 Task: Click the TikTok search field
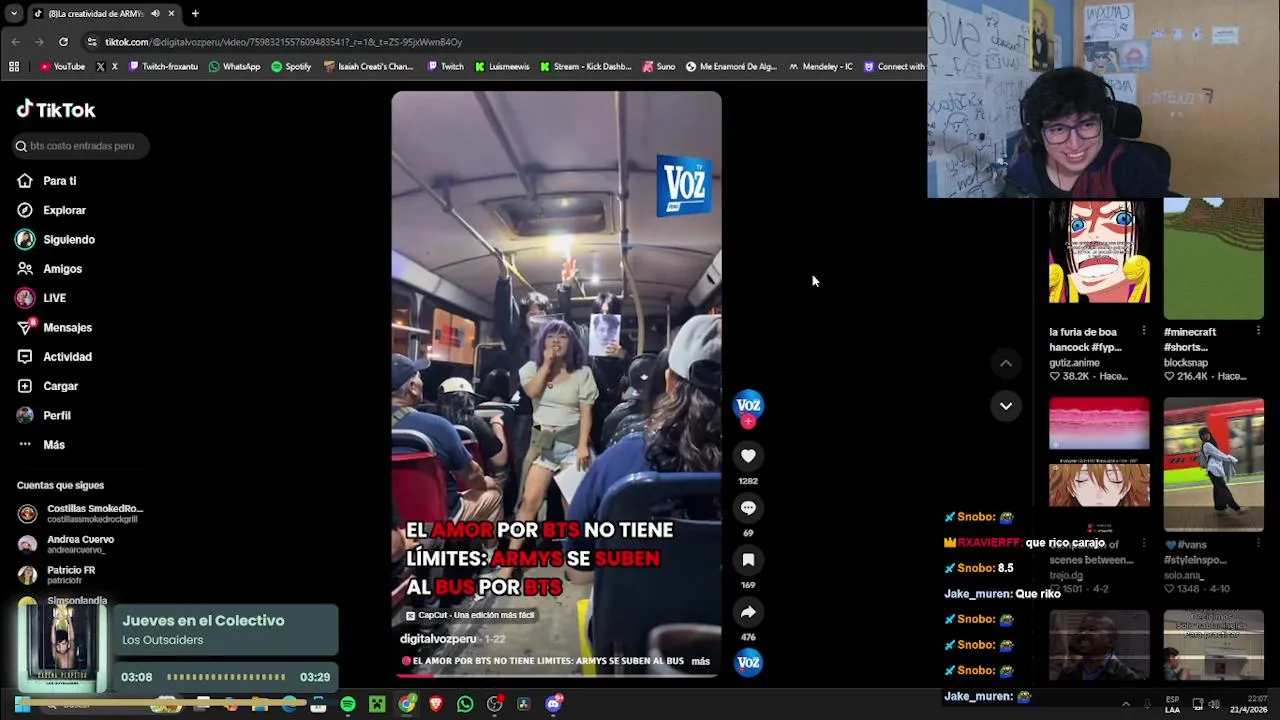click(x=81, y=146)
